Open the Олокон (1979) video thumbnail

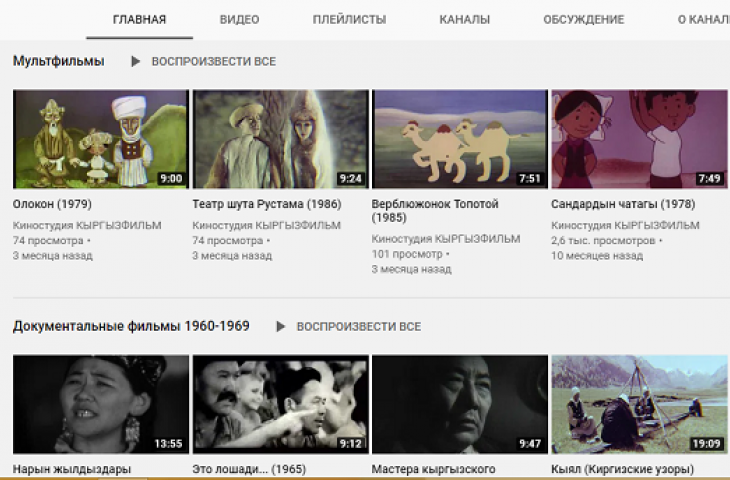click(101, 139)
